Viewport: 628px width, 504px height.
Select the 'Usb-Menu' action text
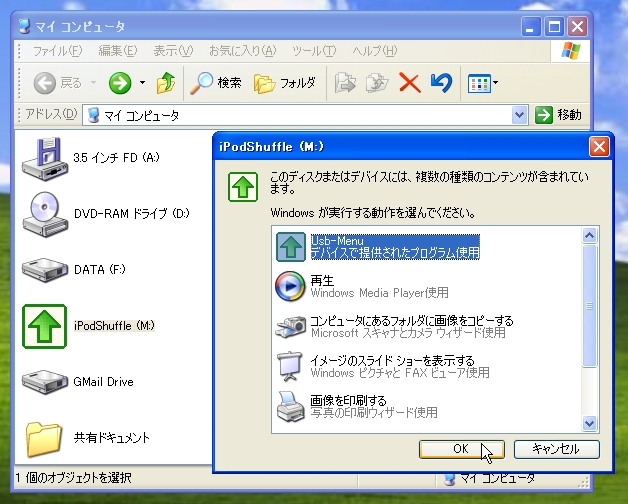click(338, 241)
